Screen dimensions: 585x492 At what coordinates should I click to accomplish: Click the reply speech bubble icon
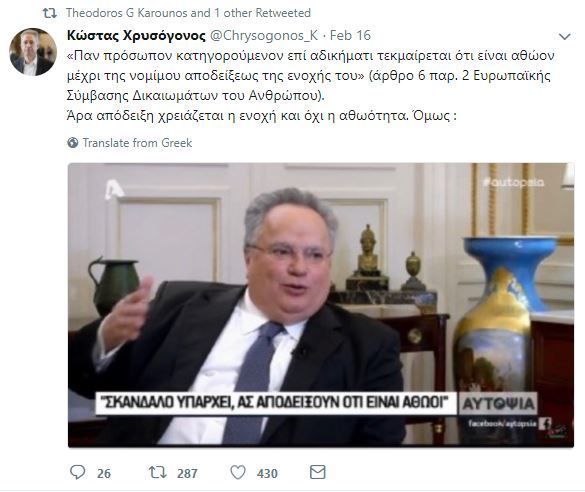[x=78, y=472]
